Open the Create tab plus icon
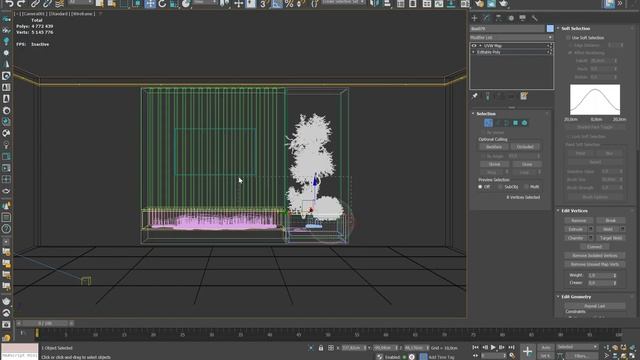 474,18
